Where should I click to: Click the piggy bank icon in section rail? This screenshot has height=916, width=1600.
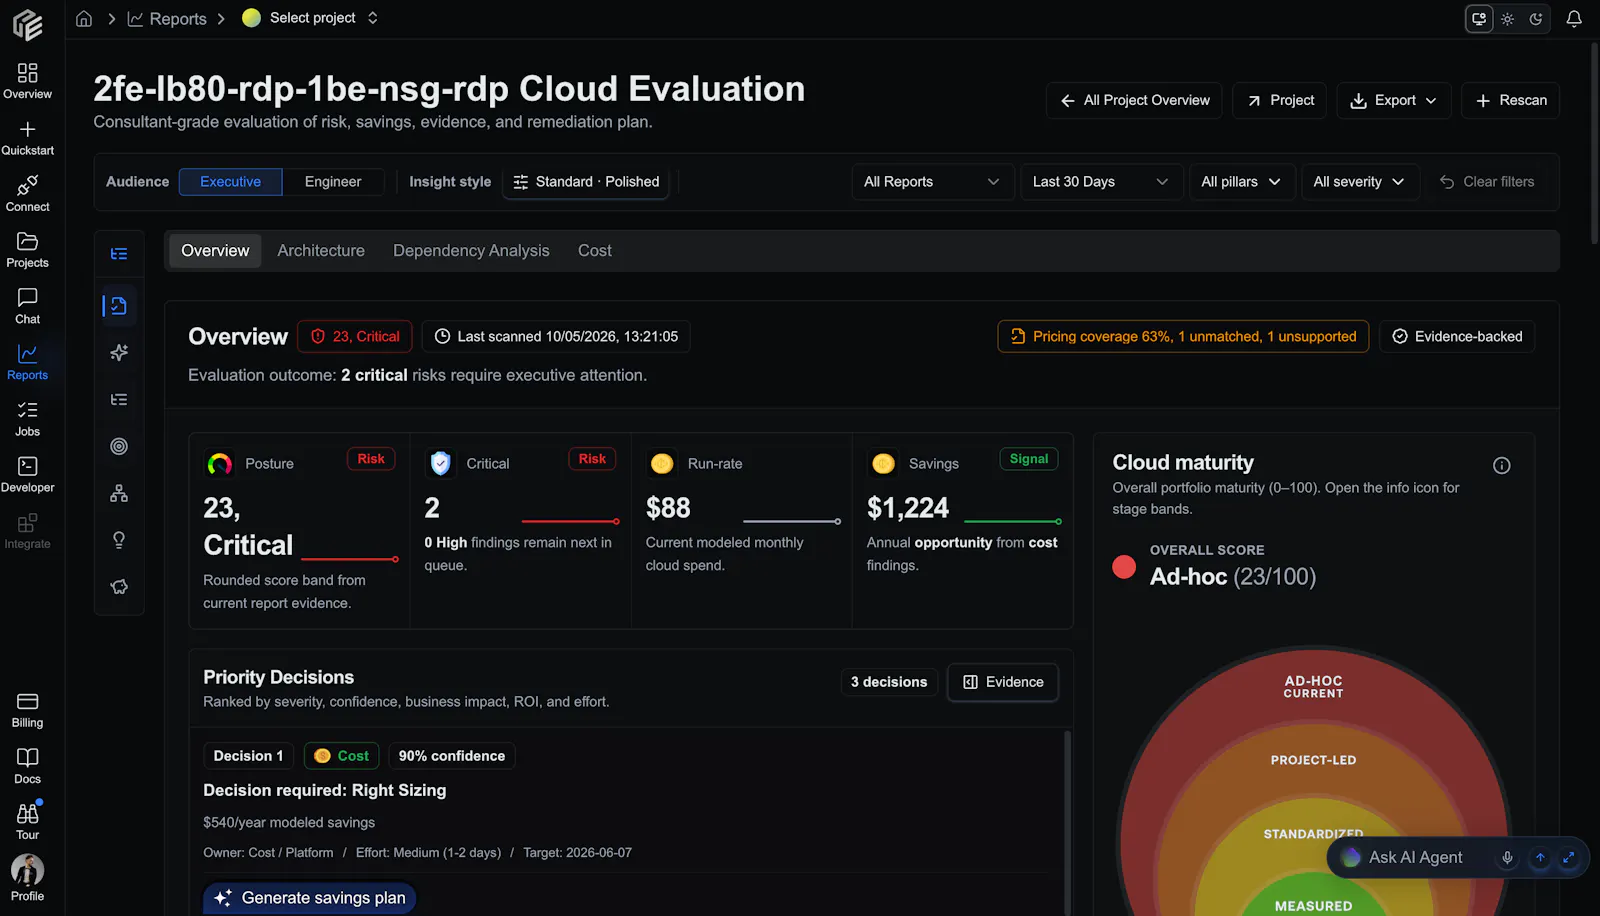[119, 587]
